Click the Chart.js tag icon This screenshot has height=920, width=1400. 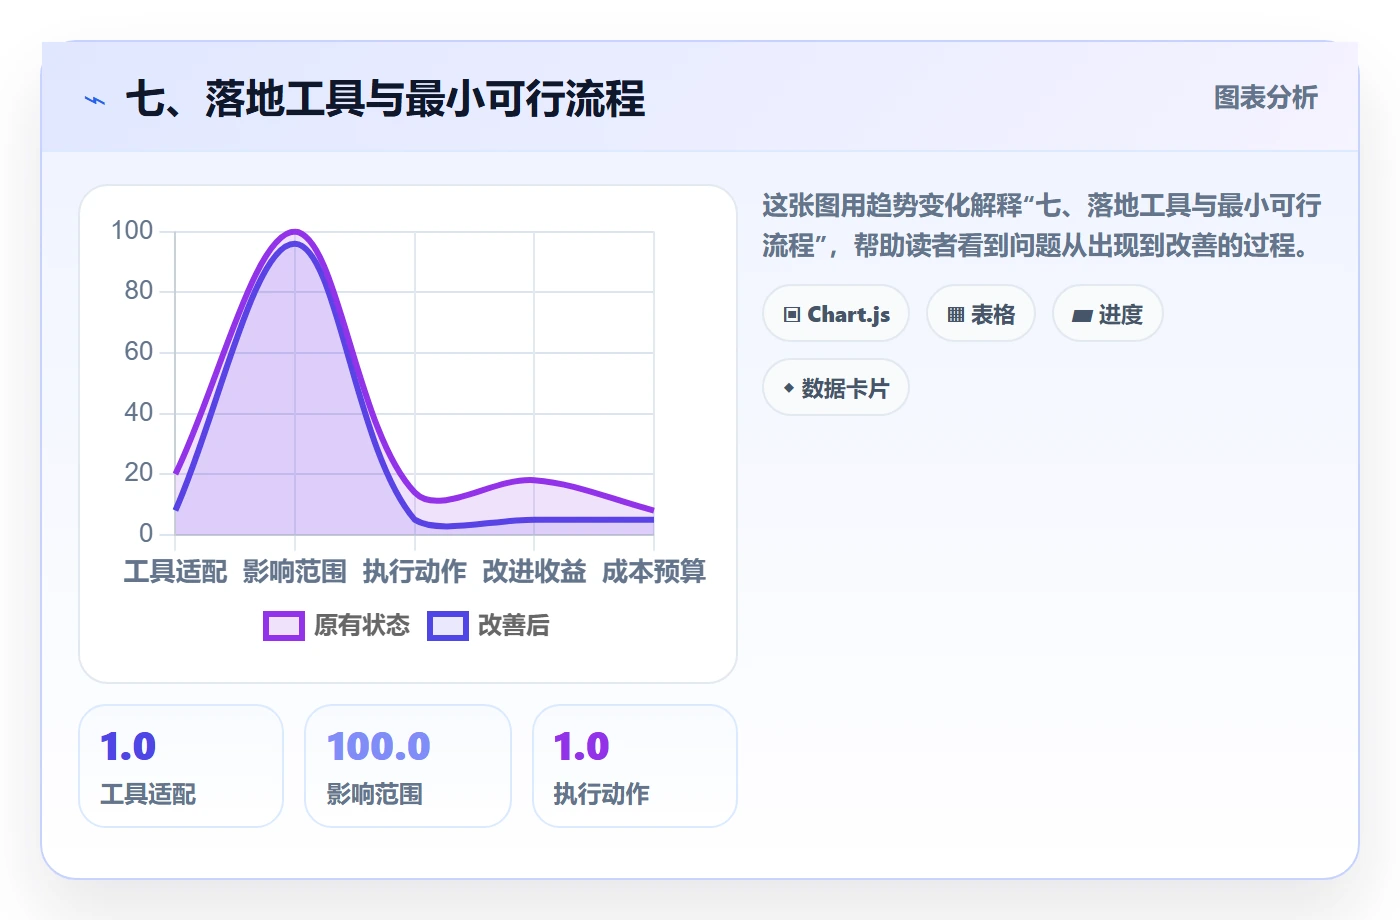pyautogui.click(x=792, y=315)
